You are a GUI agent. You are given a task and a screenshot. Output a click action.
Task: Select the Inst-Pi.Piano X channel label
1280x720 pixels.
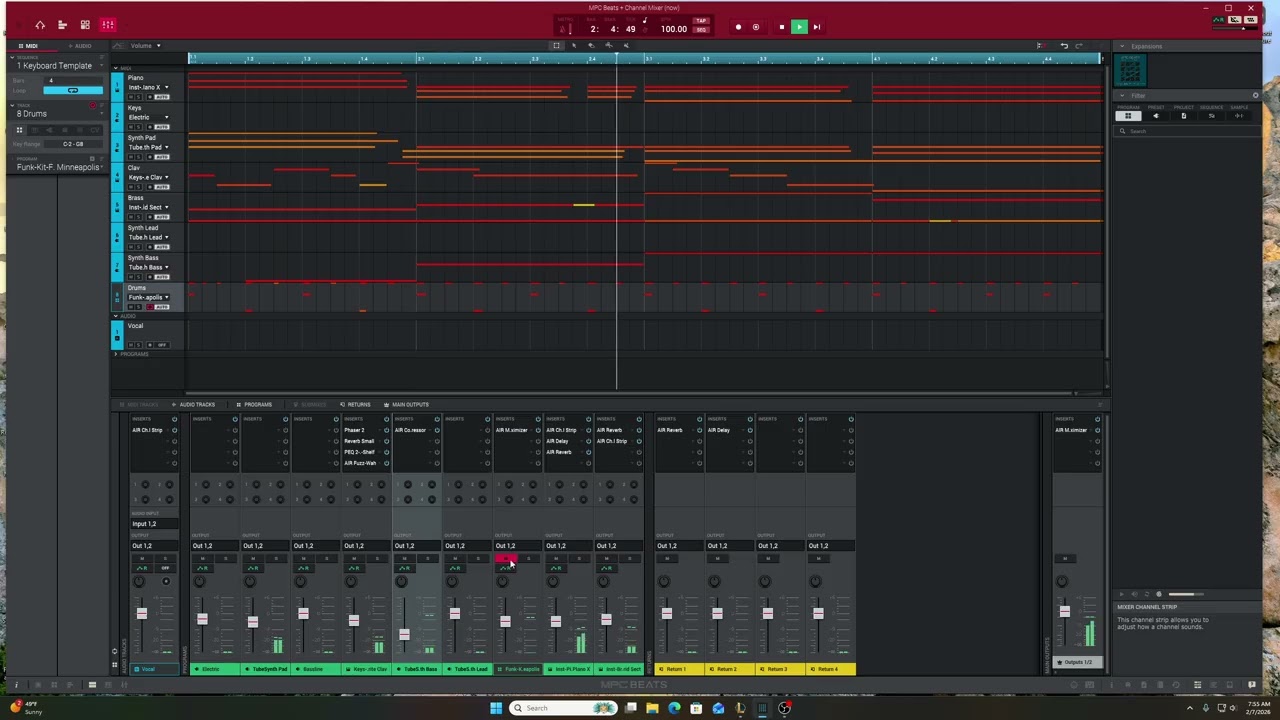569,669
